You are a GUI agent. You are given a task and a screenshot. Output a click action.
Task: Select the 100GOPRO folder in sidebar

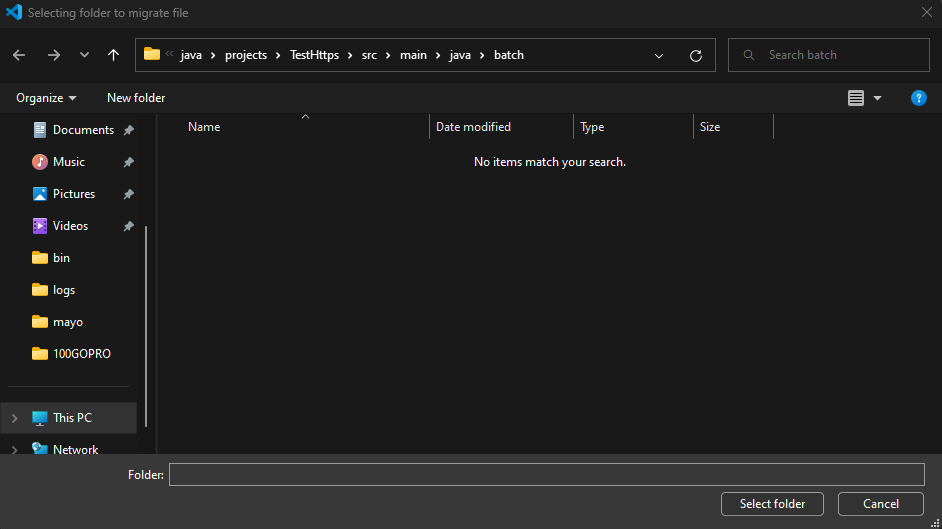[x=81, y=354]
